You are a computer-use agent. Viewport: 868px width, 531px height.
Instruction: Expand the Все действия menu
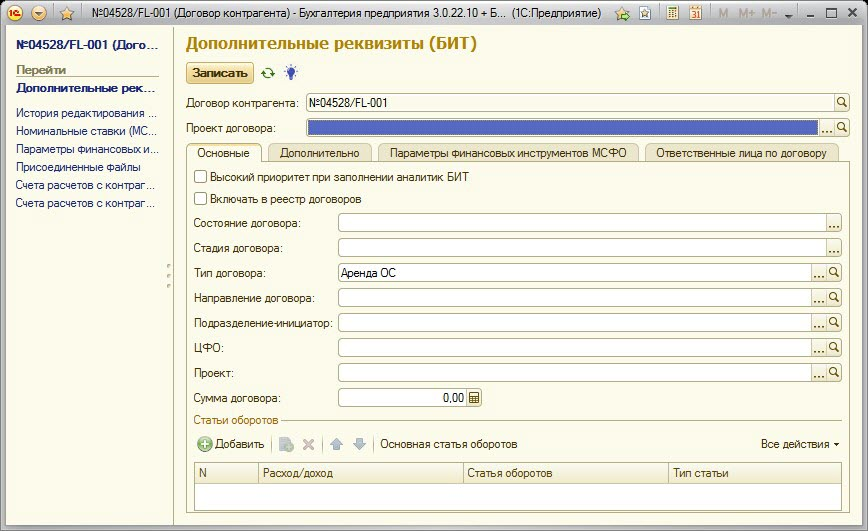[x=799, y=444]
